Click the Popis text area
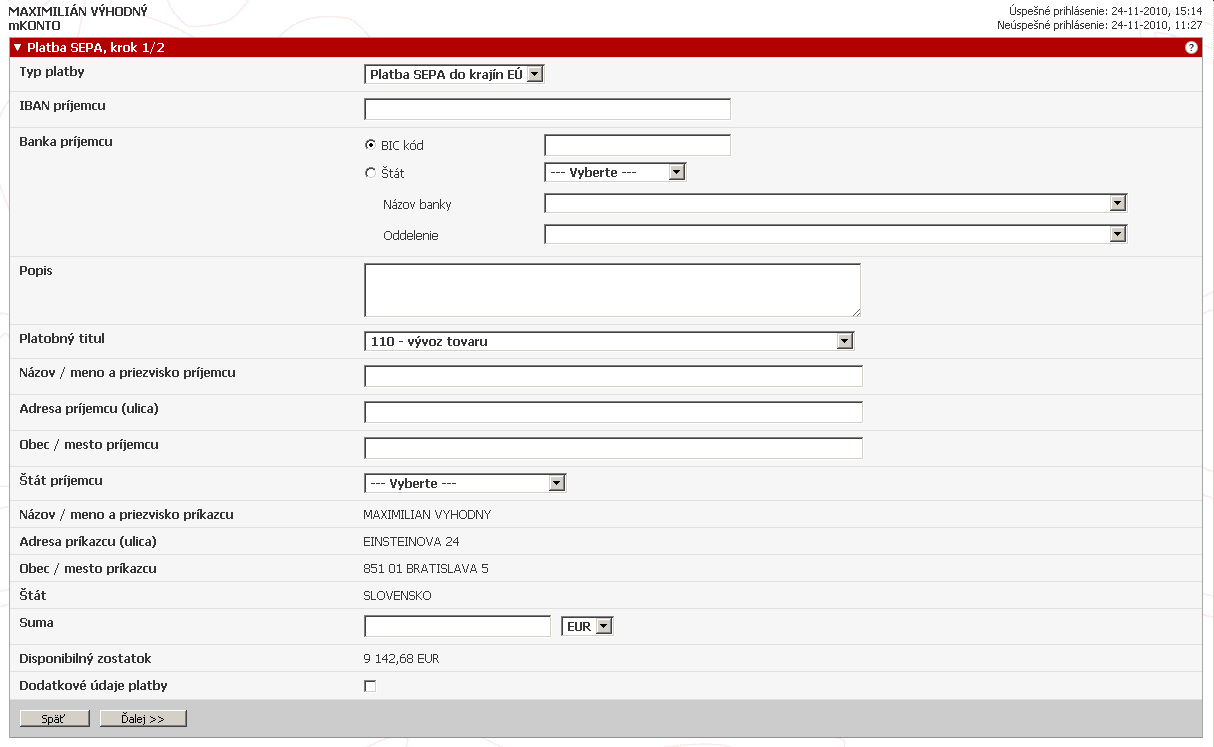 click(x=612, y=290)
